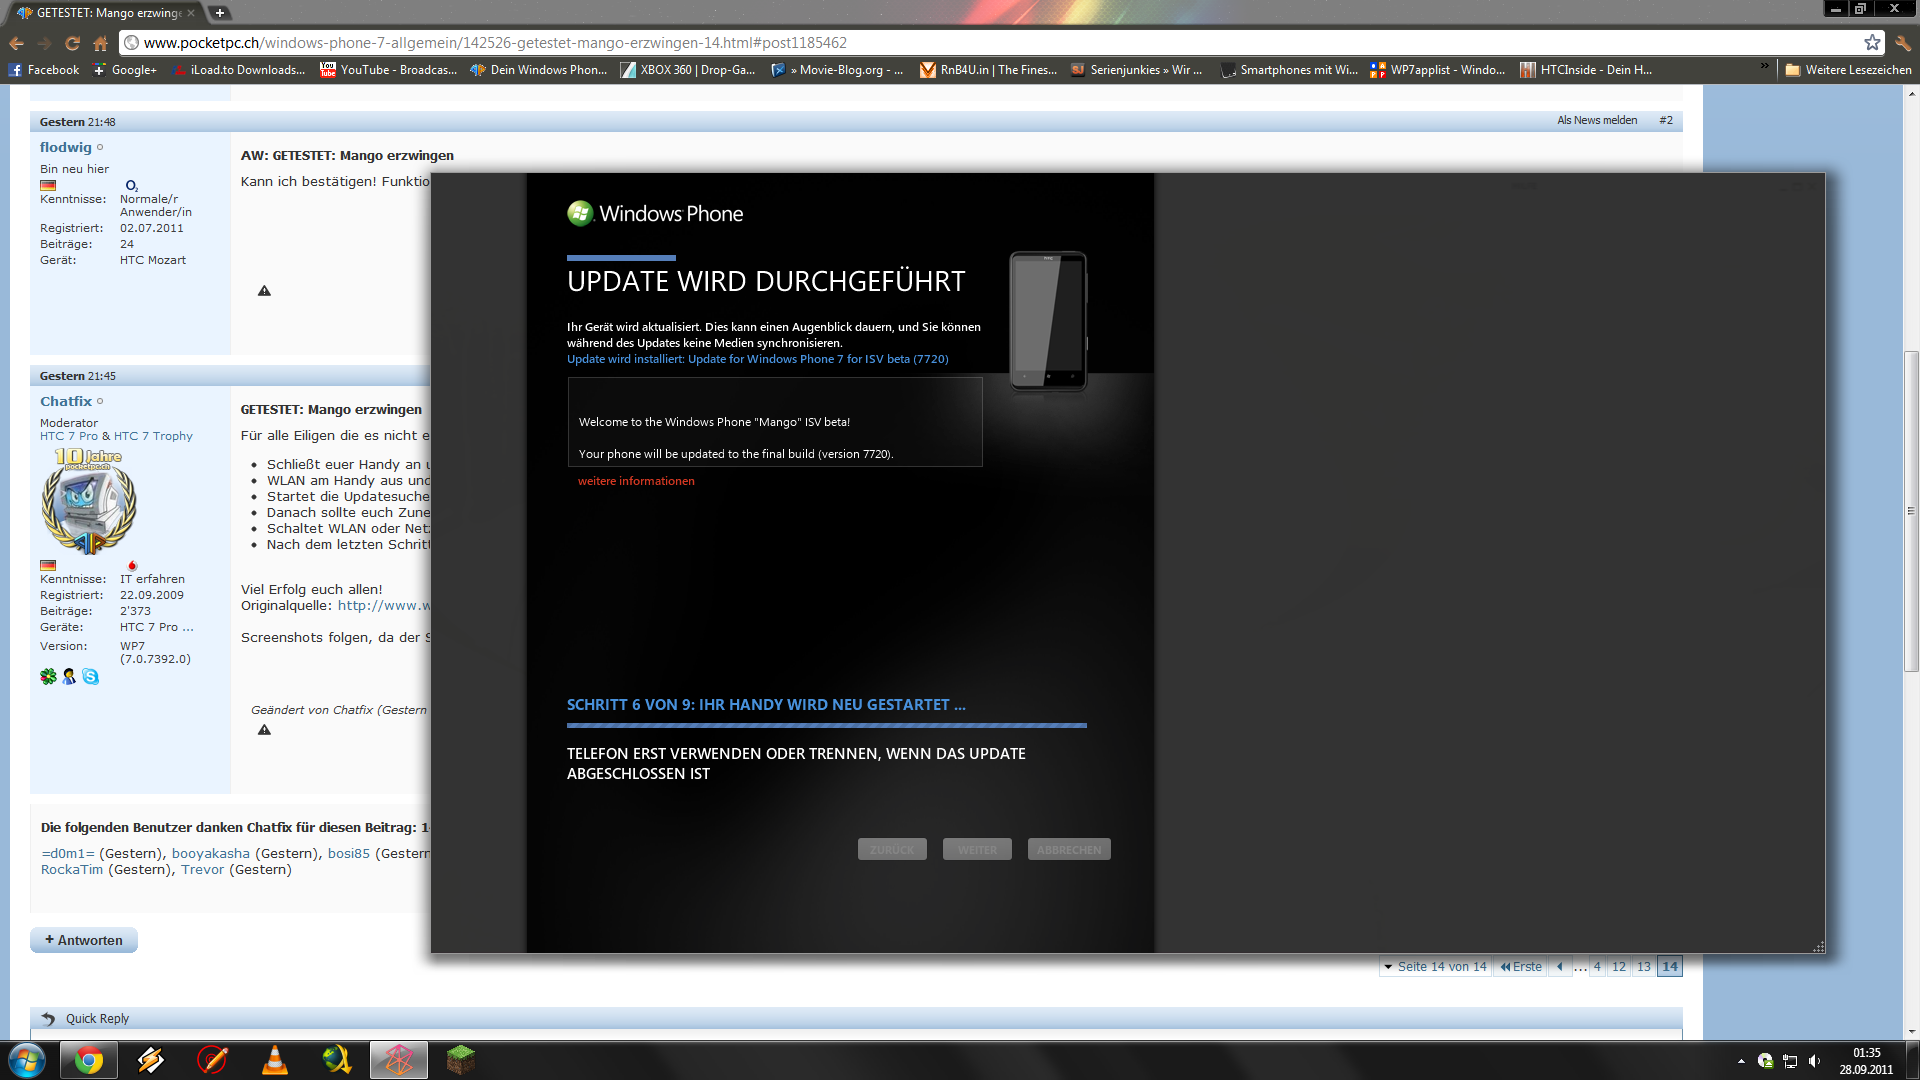Click the + Antworten reply button
The image size is (1920, 1080).
(x=84, y=940)
